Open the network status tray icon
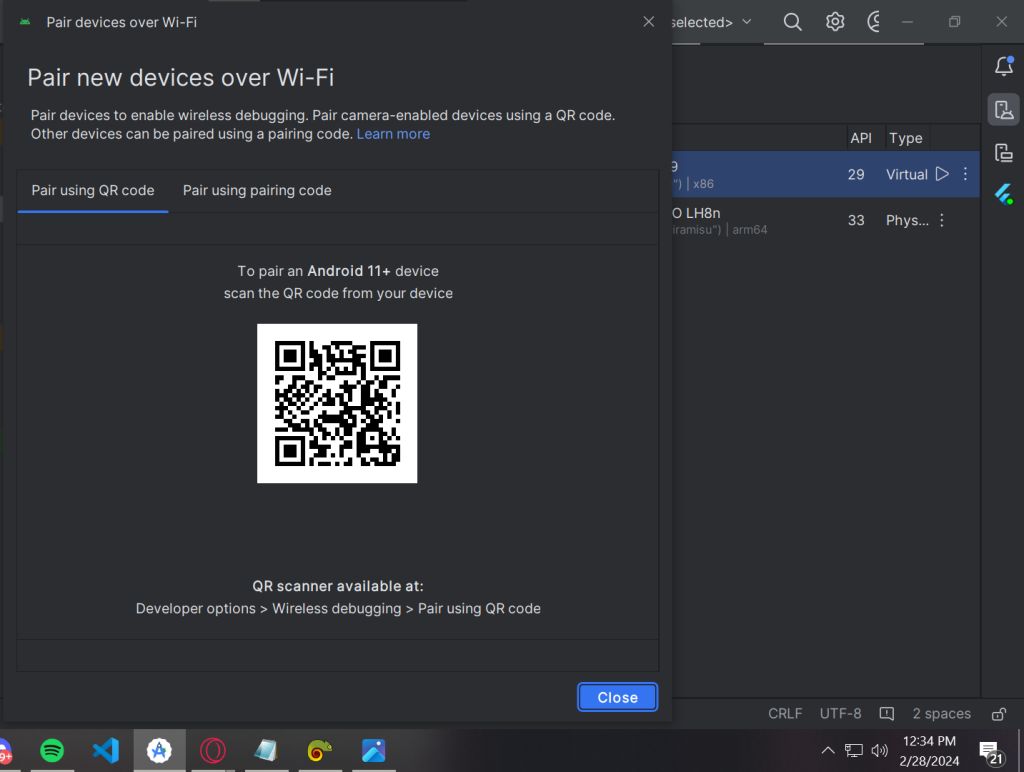1024x772 pixels. tap(854, 750)
